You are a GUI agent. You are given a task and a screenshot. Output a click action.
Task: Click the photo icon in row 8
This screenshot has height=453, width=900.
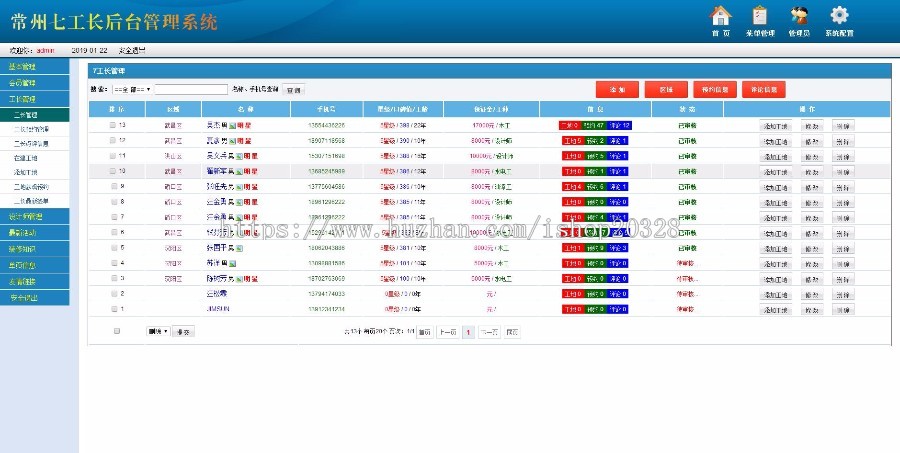tap(239, 202)
